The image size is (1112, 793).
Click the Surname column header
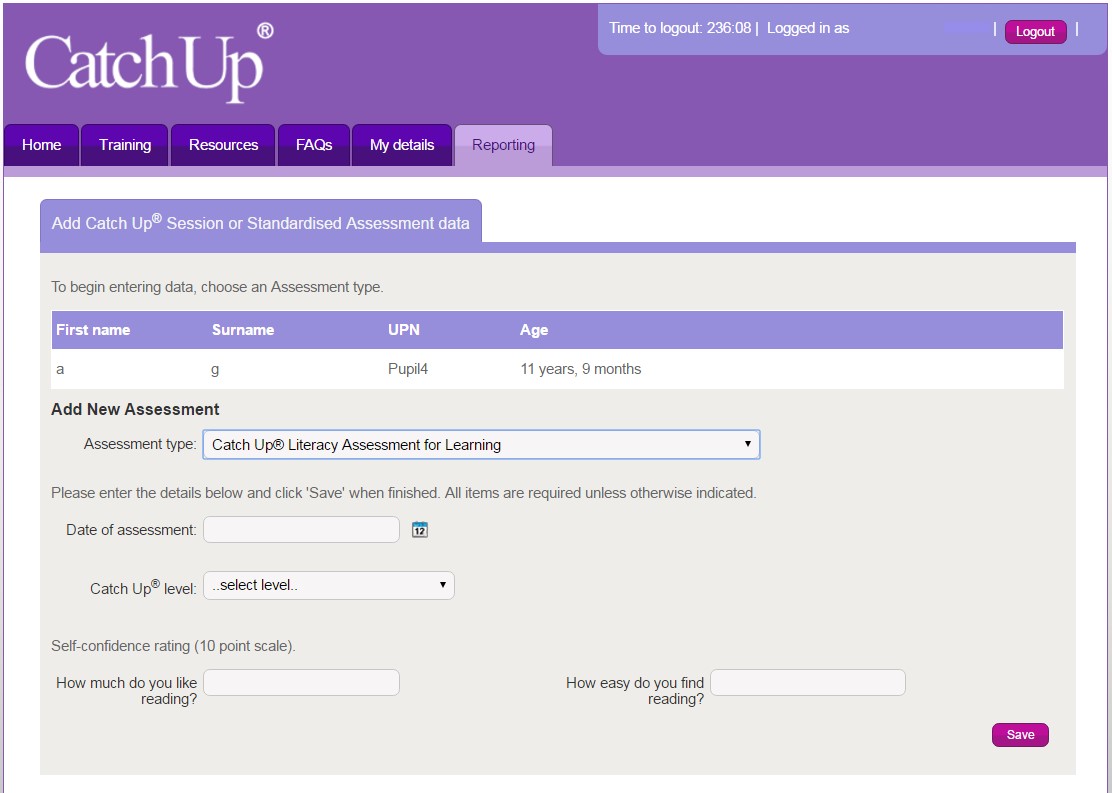pos(243,330)
